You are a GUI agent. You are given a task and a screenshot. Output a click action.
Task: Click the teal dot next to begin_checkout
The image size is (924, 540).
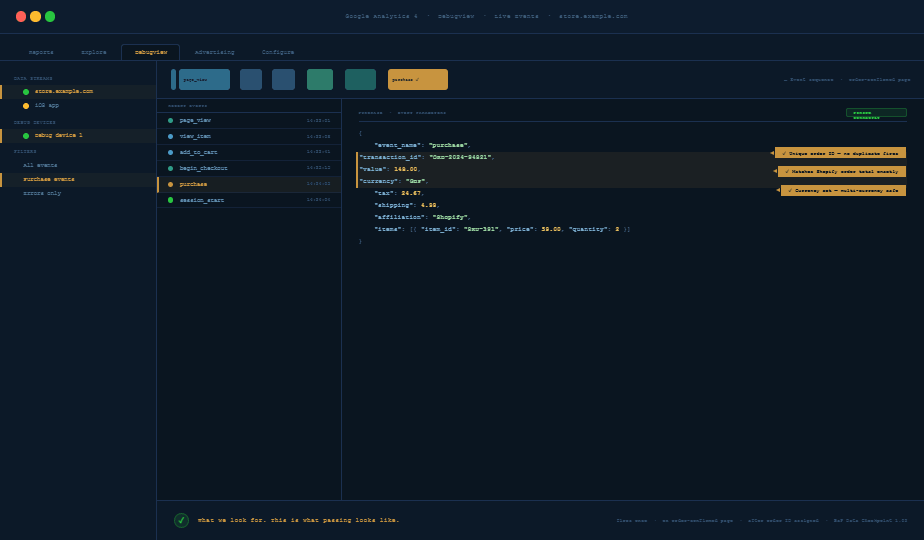pyautogui.click(x=171, y=168)
